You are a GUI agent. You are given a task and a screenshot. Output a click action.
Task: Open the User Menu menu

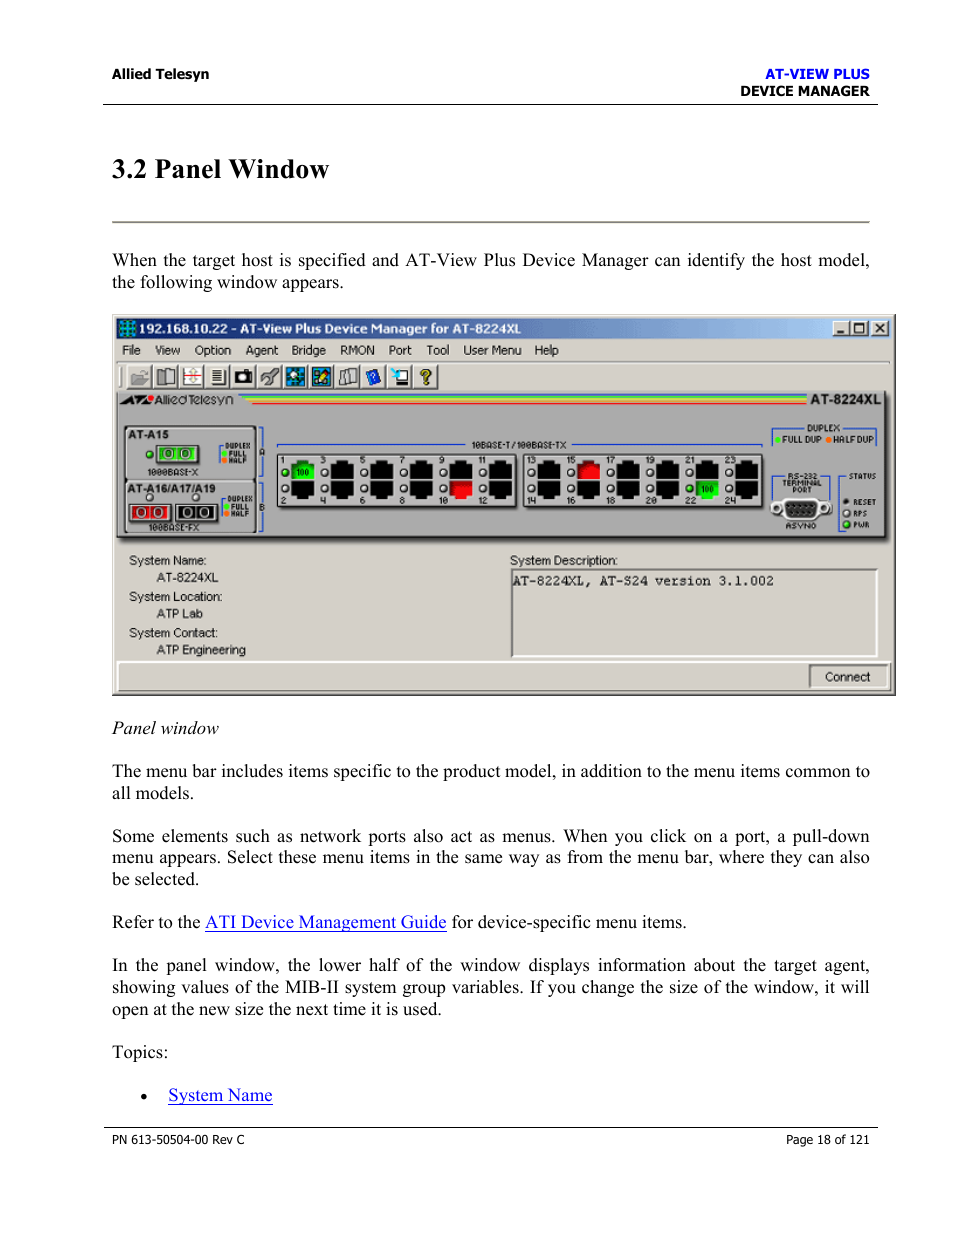492,351
